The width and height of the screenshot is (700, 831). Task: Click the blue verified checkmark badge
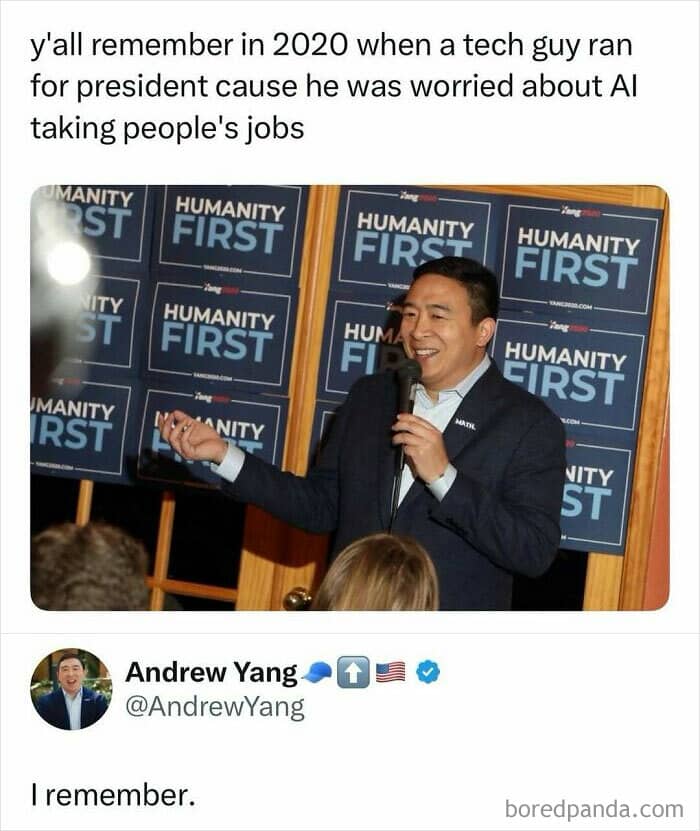tap(427, 673)
